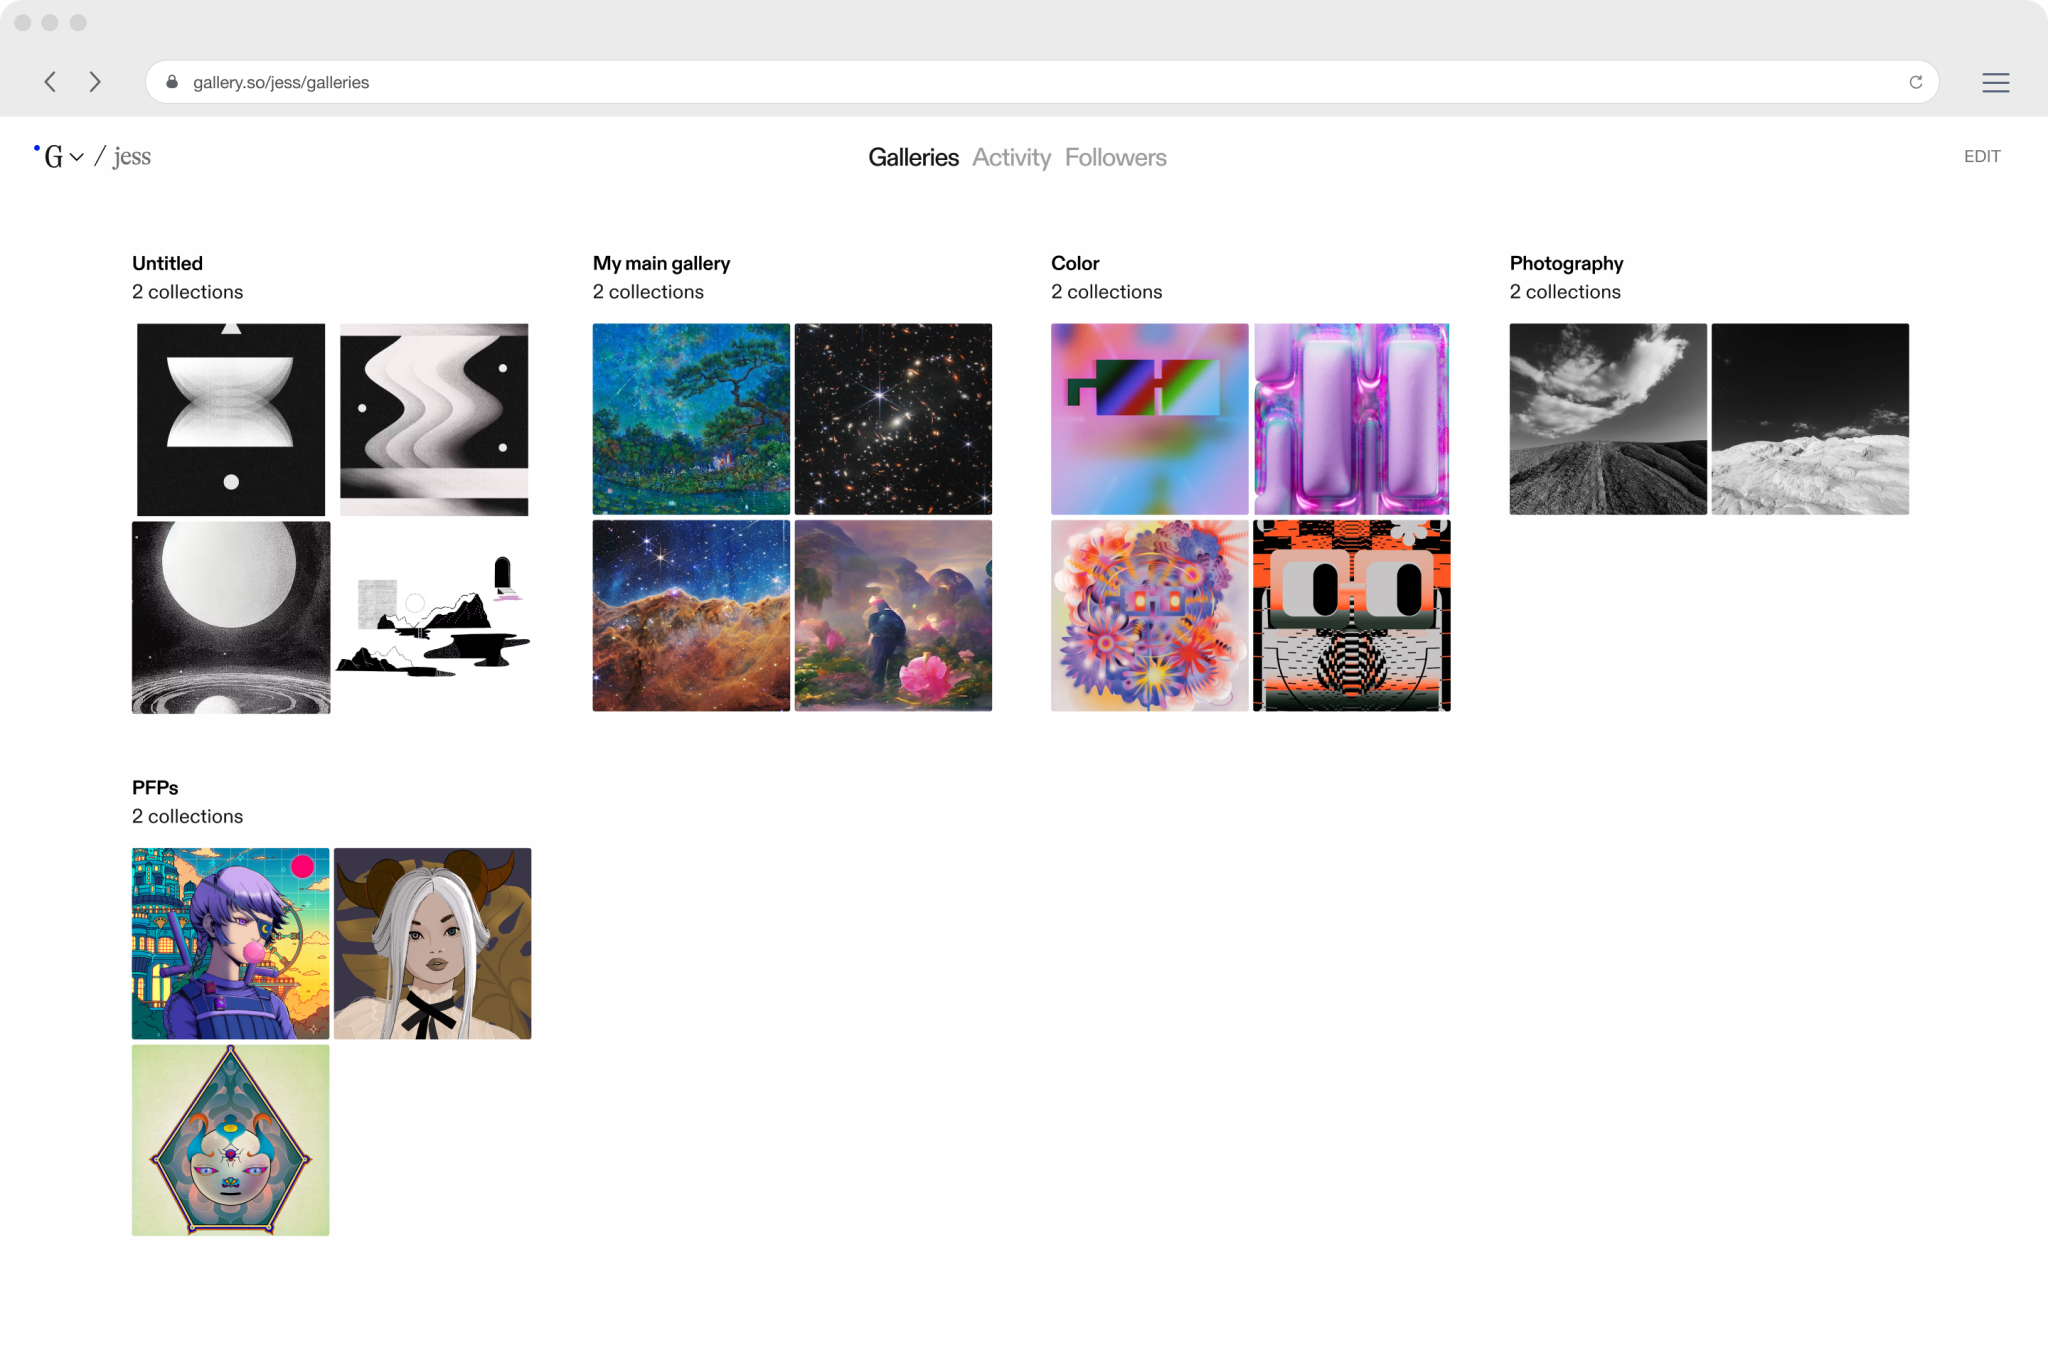Reload the page with refresh icon
This screenshot has width=2048, height=1365.
click(x=1915, y=82)
